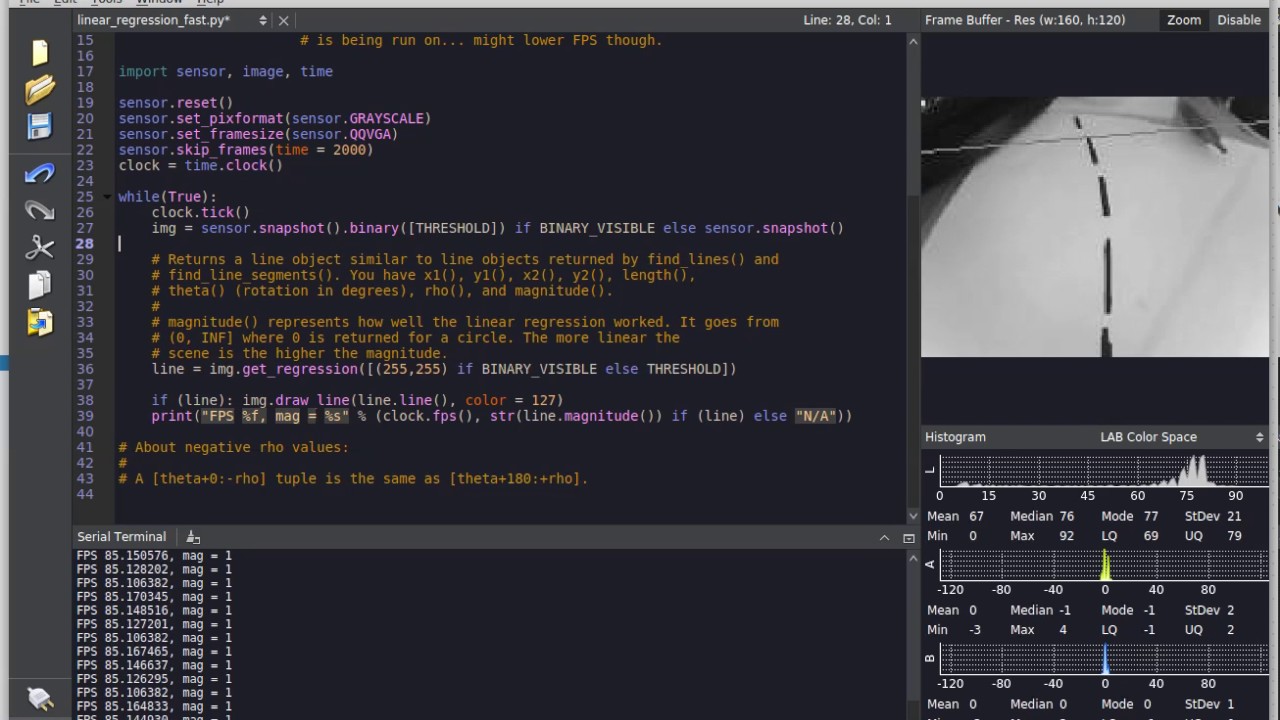1280x720 pixels.
Task: Click the blue B channel histogram graph
Action: click(x=1104, y=658)
